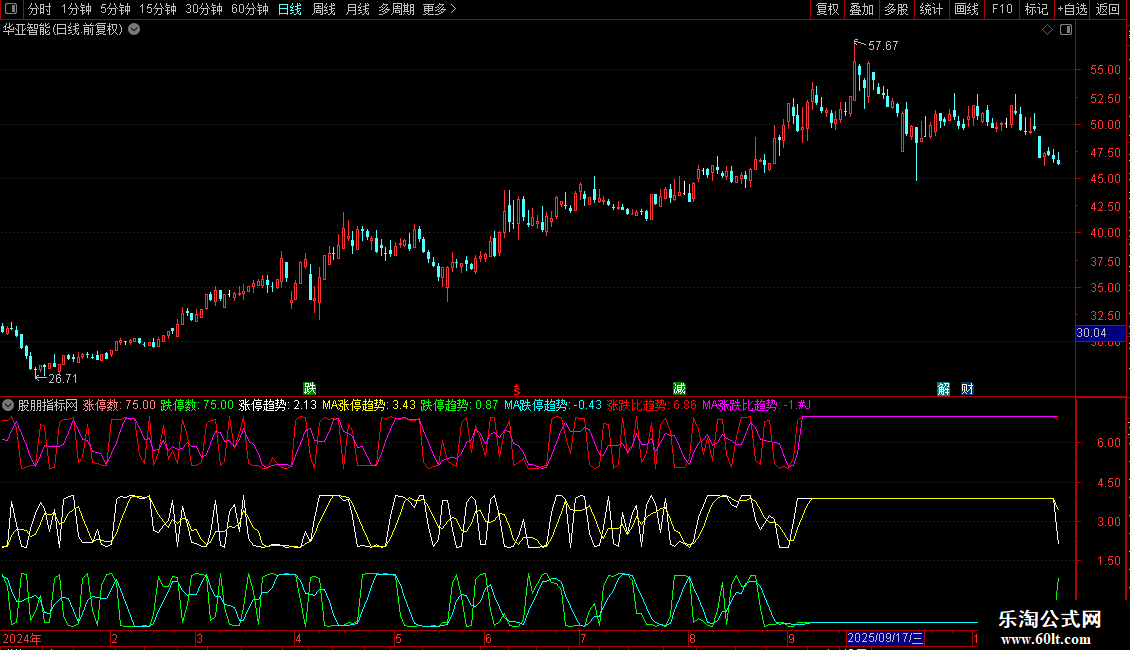Open the 多周期 view

pos(396,9)
